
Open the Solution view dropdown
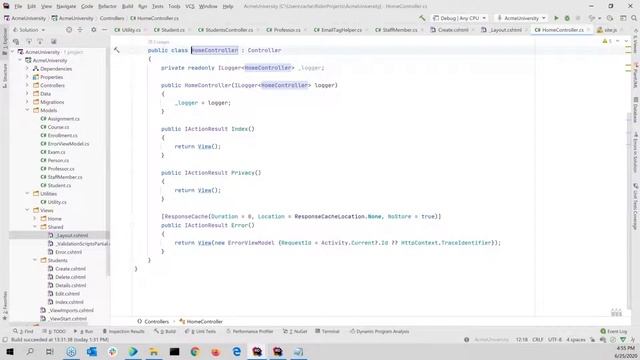pos(29,30)
